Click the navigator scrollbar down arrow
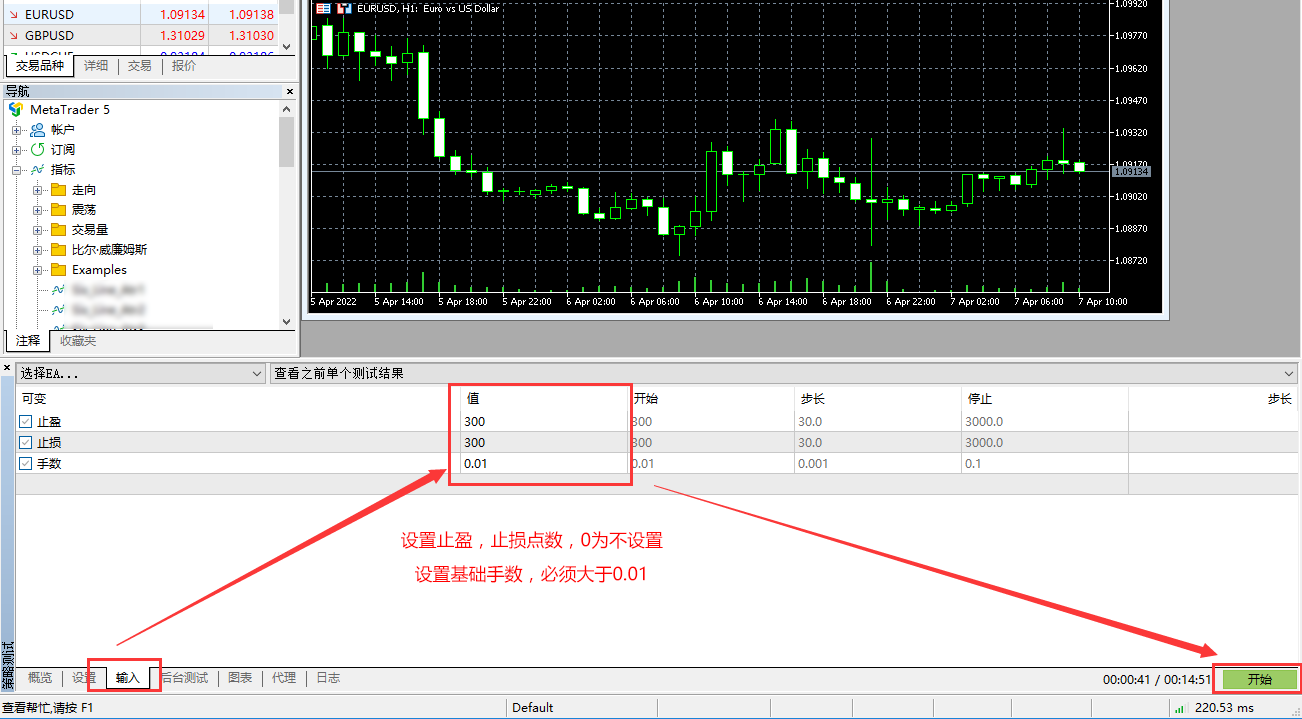 287,321
